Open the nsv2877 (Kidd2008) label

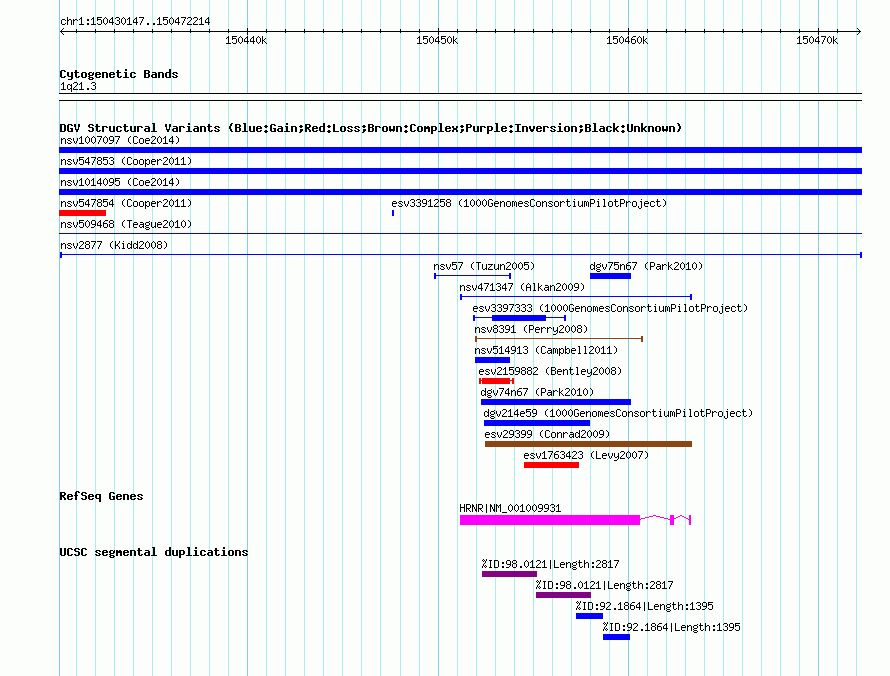[x=114, y=245]
